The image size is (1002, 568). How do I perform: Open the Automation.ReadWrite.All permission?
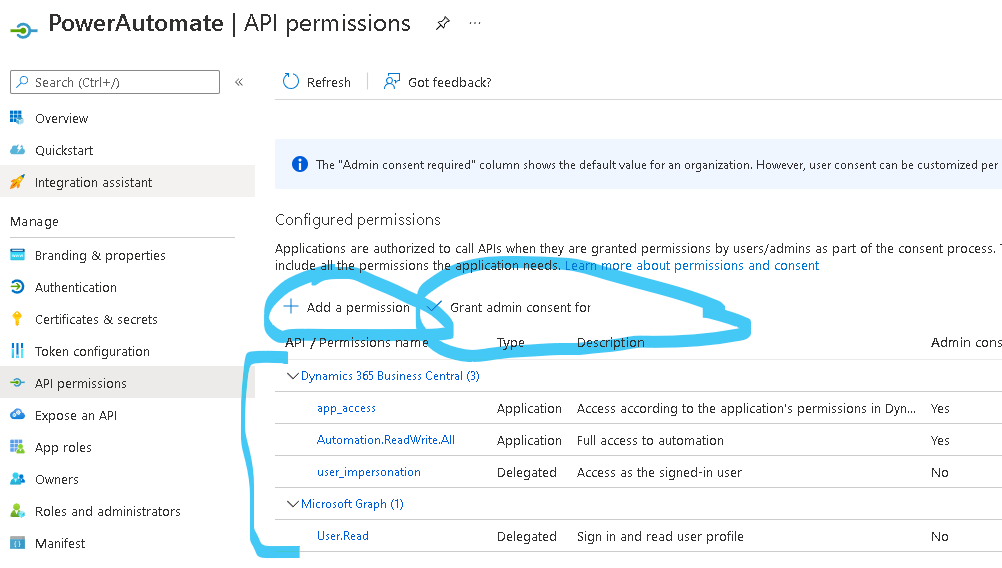pos(385,440)
